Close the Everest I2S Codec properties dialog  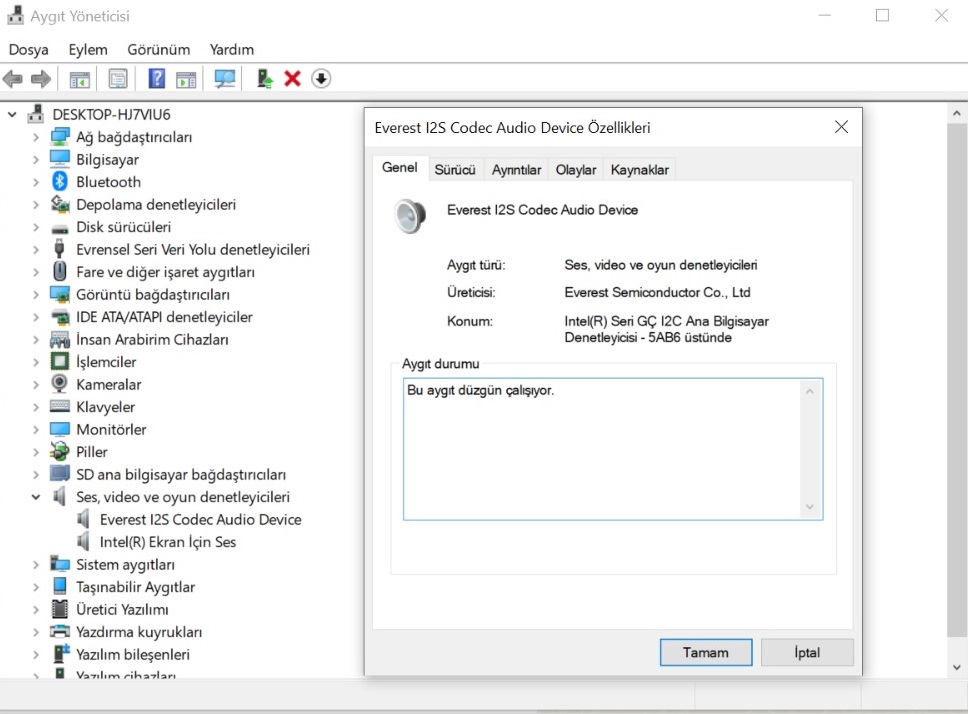[x=841, y=127]
